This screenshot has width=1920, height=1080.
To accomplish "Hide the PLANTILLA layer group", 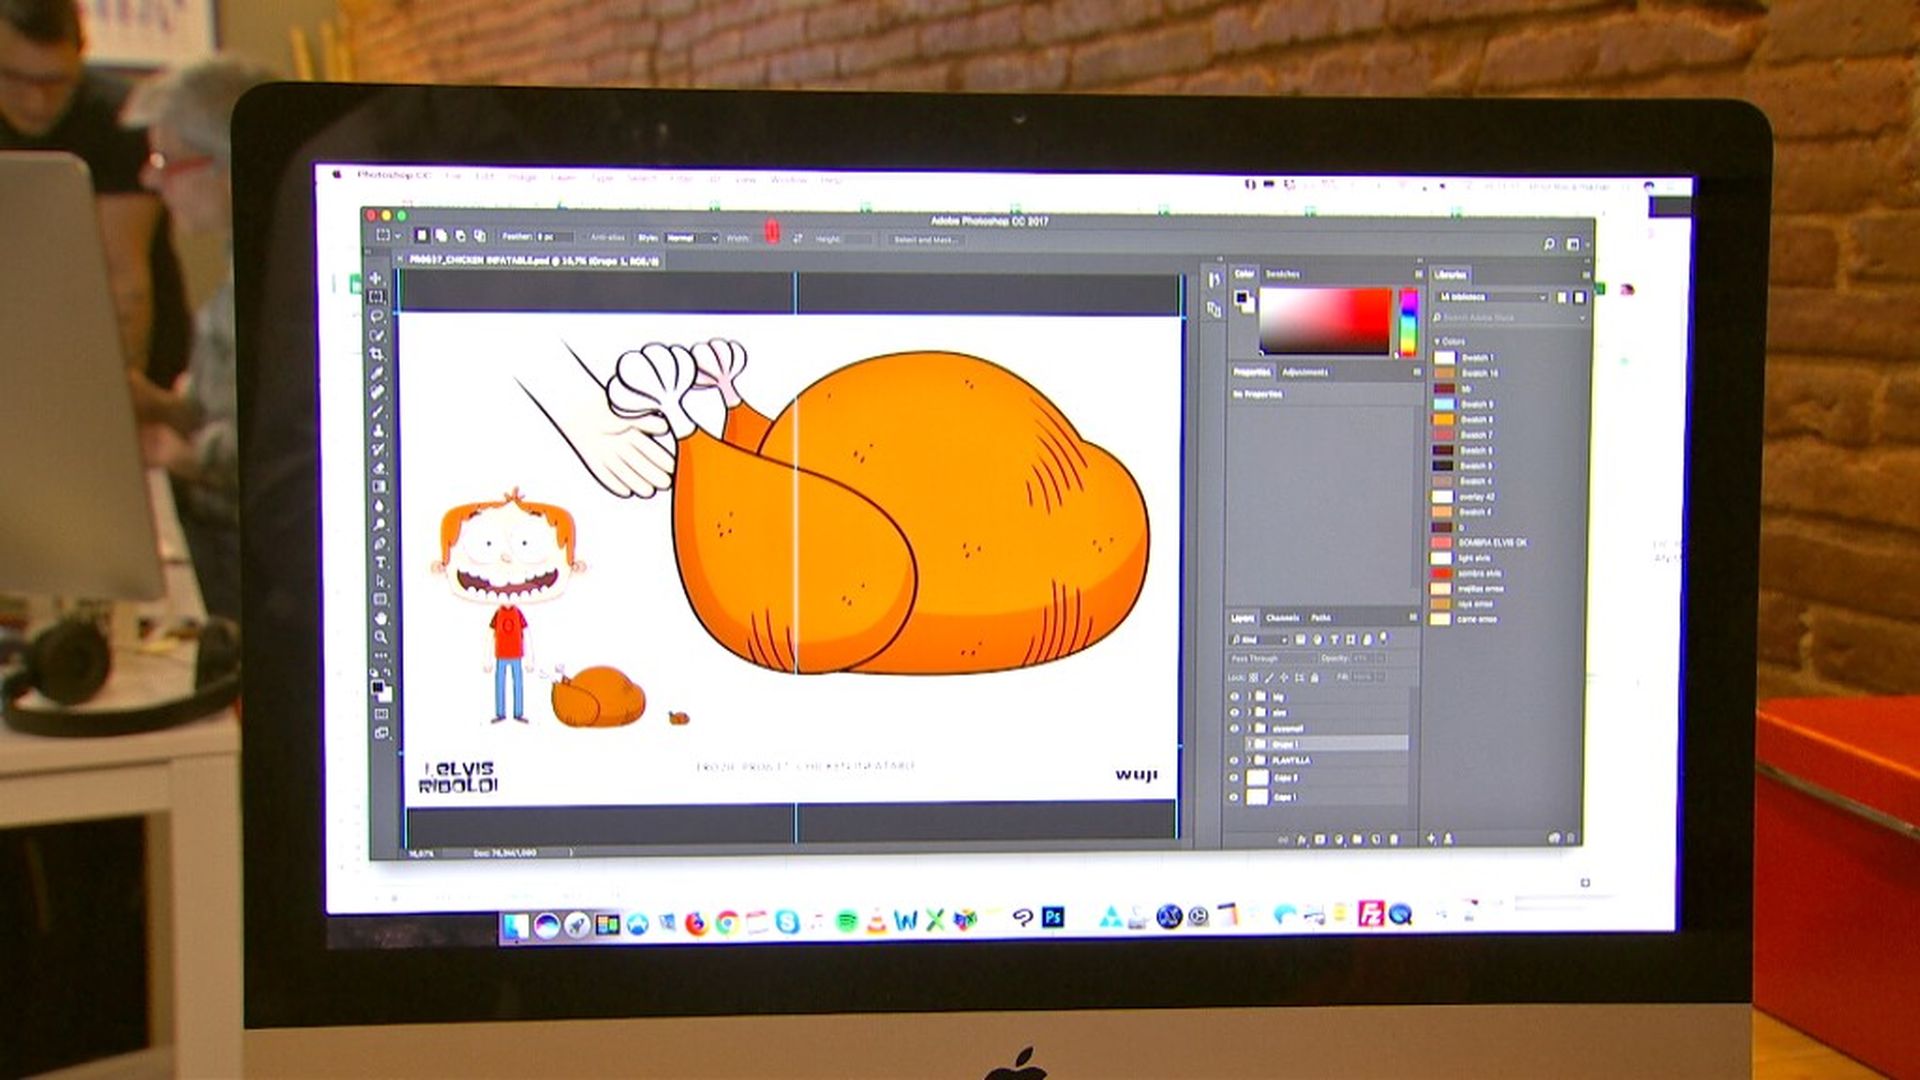I will (x=1234, y=760).
